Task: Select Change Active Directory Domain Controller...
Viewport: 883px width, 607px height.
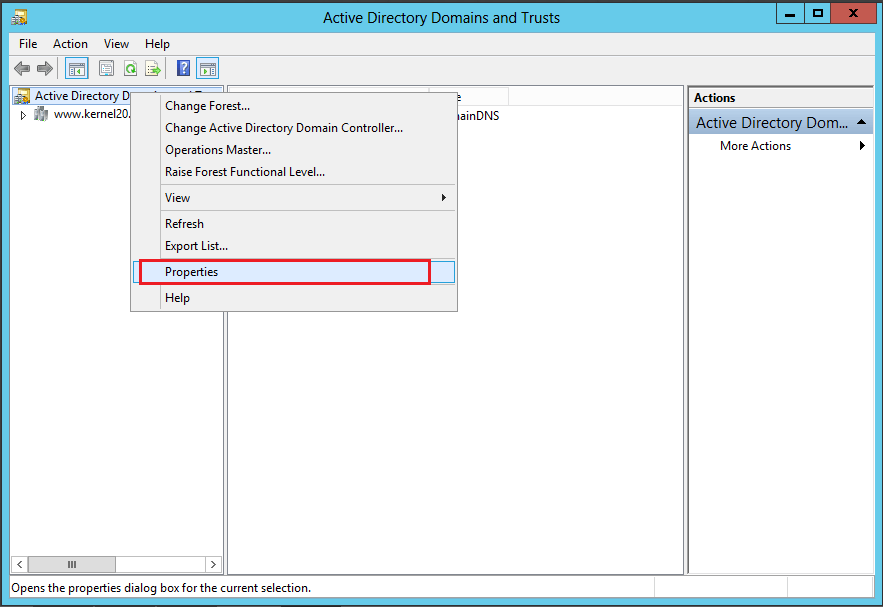Action: (x=293, y=128)
